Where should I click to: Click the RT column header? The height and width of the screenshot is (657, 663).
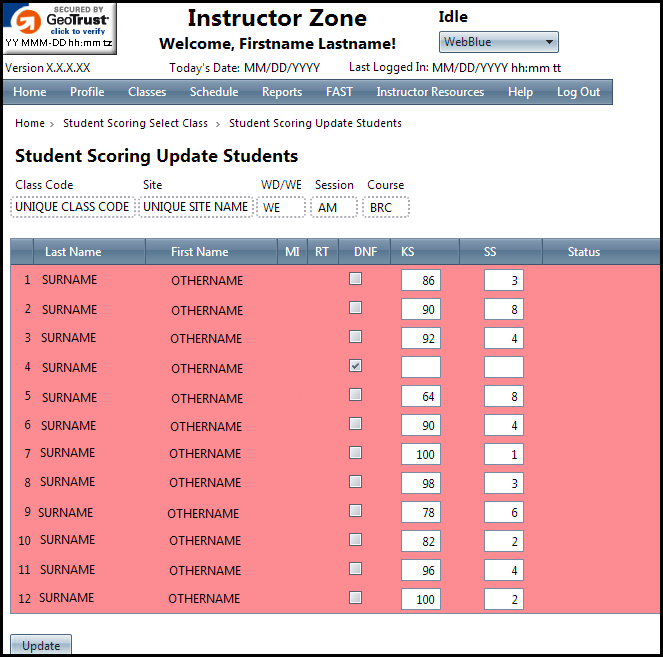click(x=322, y=252)
